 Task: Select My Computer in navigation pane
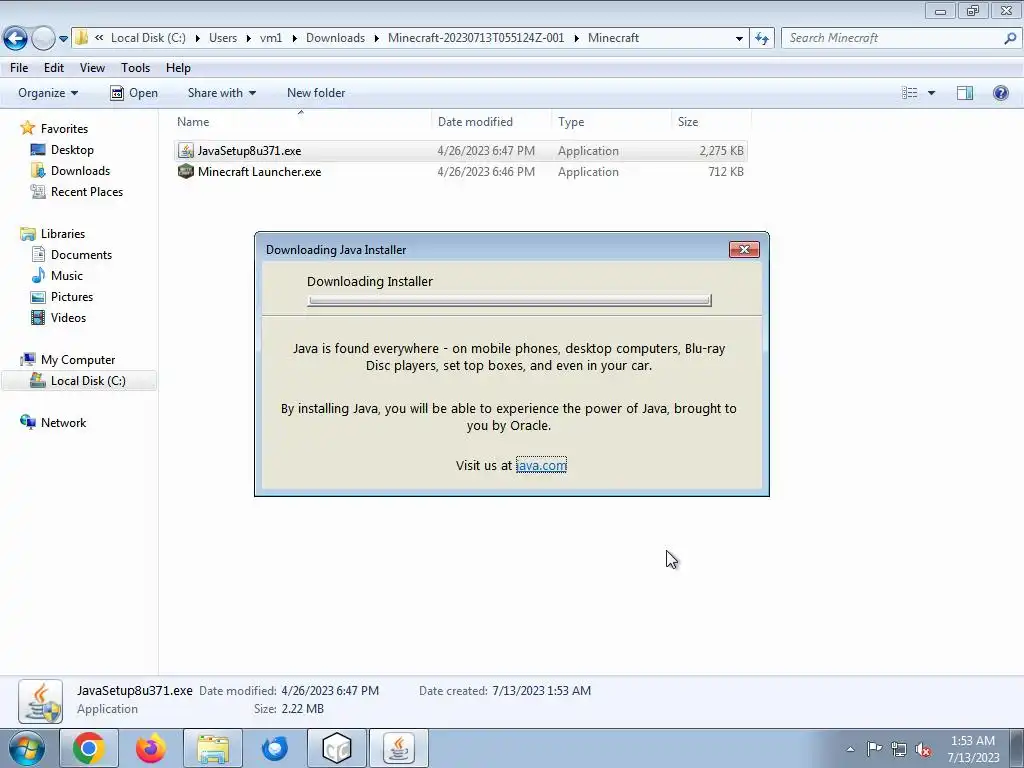(x=78, y=360)
